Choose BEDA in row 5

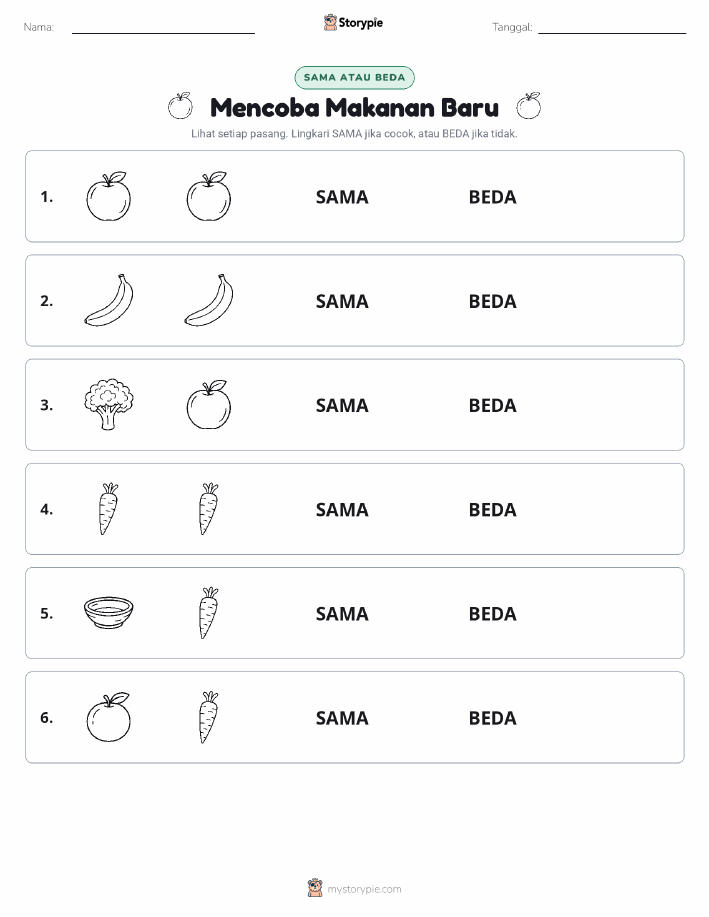(x=493, y=613)
